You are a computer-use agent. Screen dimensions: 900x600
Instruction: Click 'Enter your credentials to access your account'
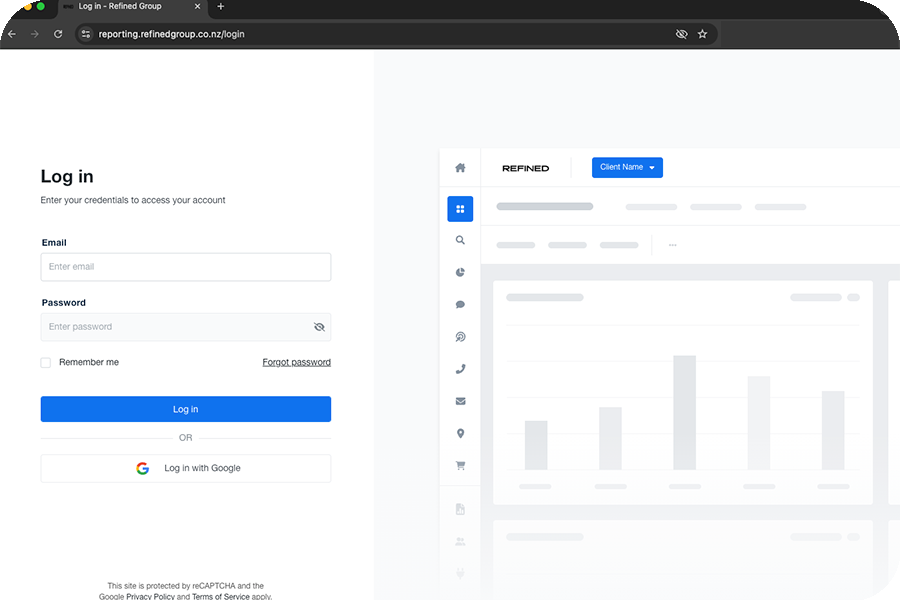tap(133, 200)
